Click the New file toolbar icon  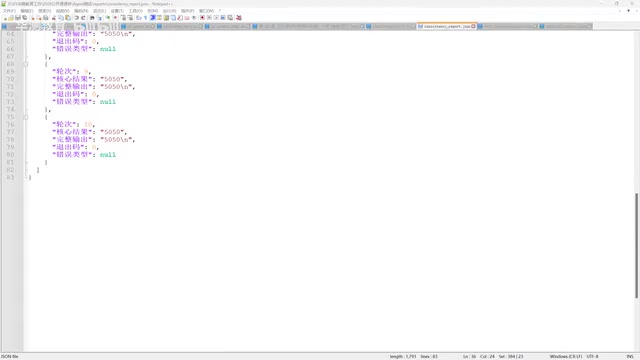4,18
